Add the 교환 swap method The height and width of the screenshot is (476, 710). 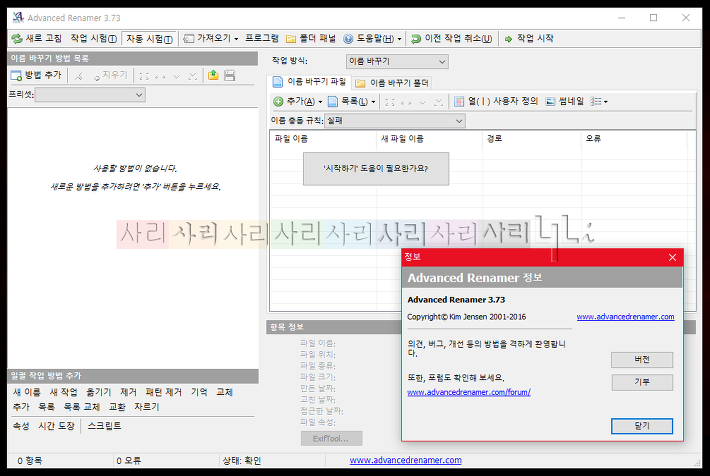click(117, 407)
